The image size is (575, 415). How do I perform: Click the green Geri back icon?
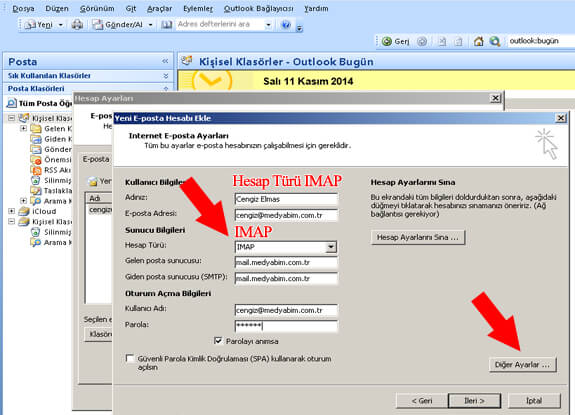[387, 41]
